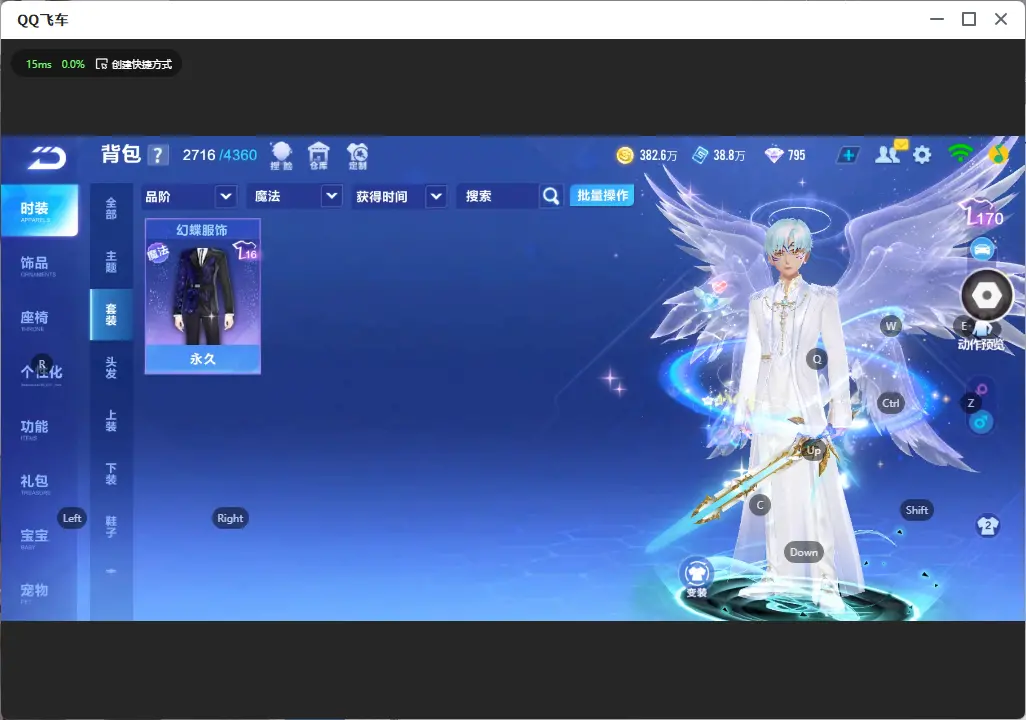Click the hexagon nut floating button
This screenshot has height=720, width=1026.
point(987,296)
